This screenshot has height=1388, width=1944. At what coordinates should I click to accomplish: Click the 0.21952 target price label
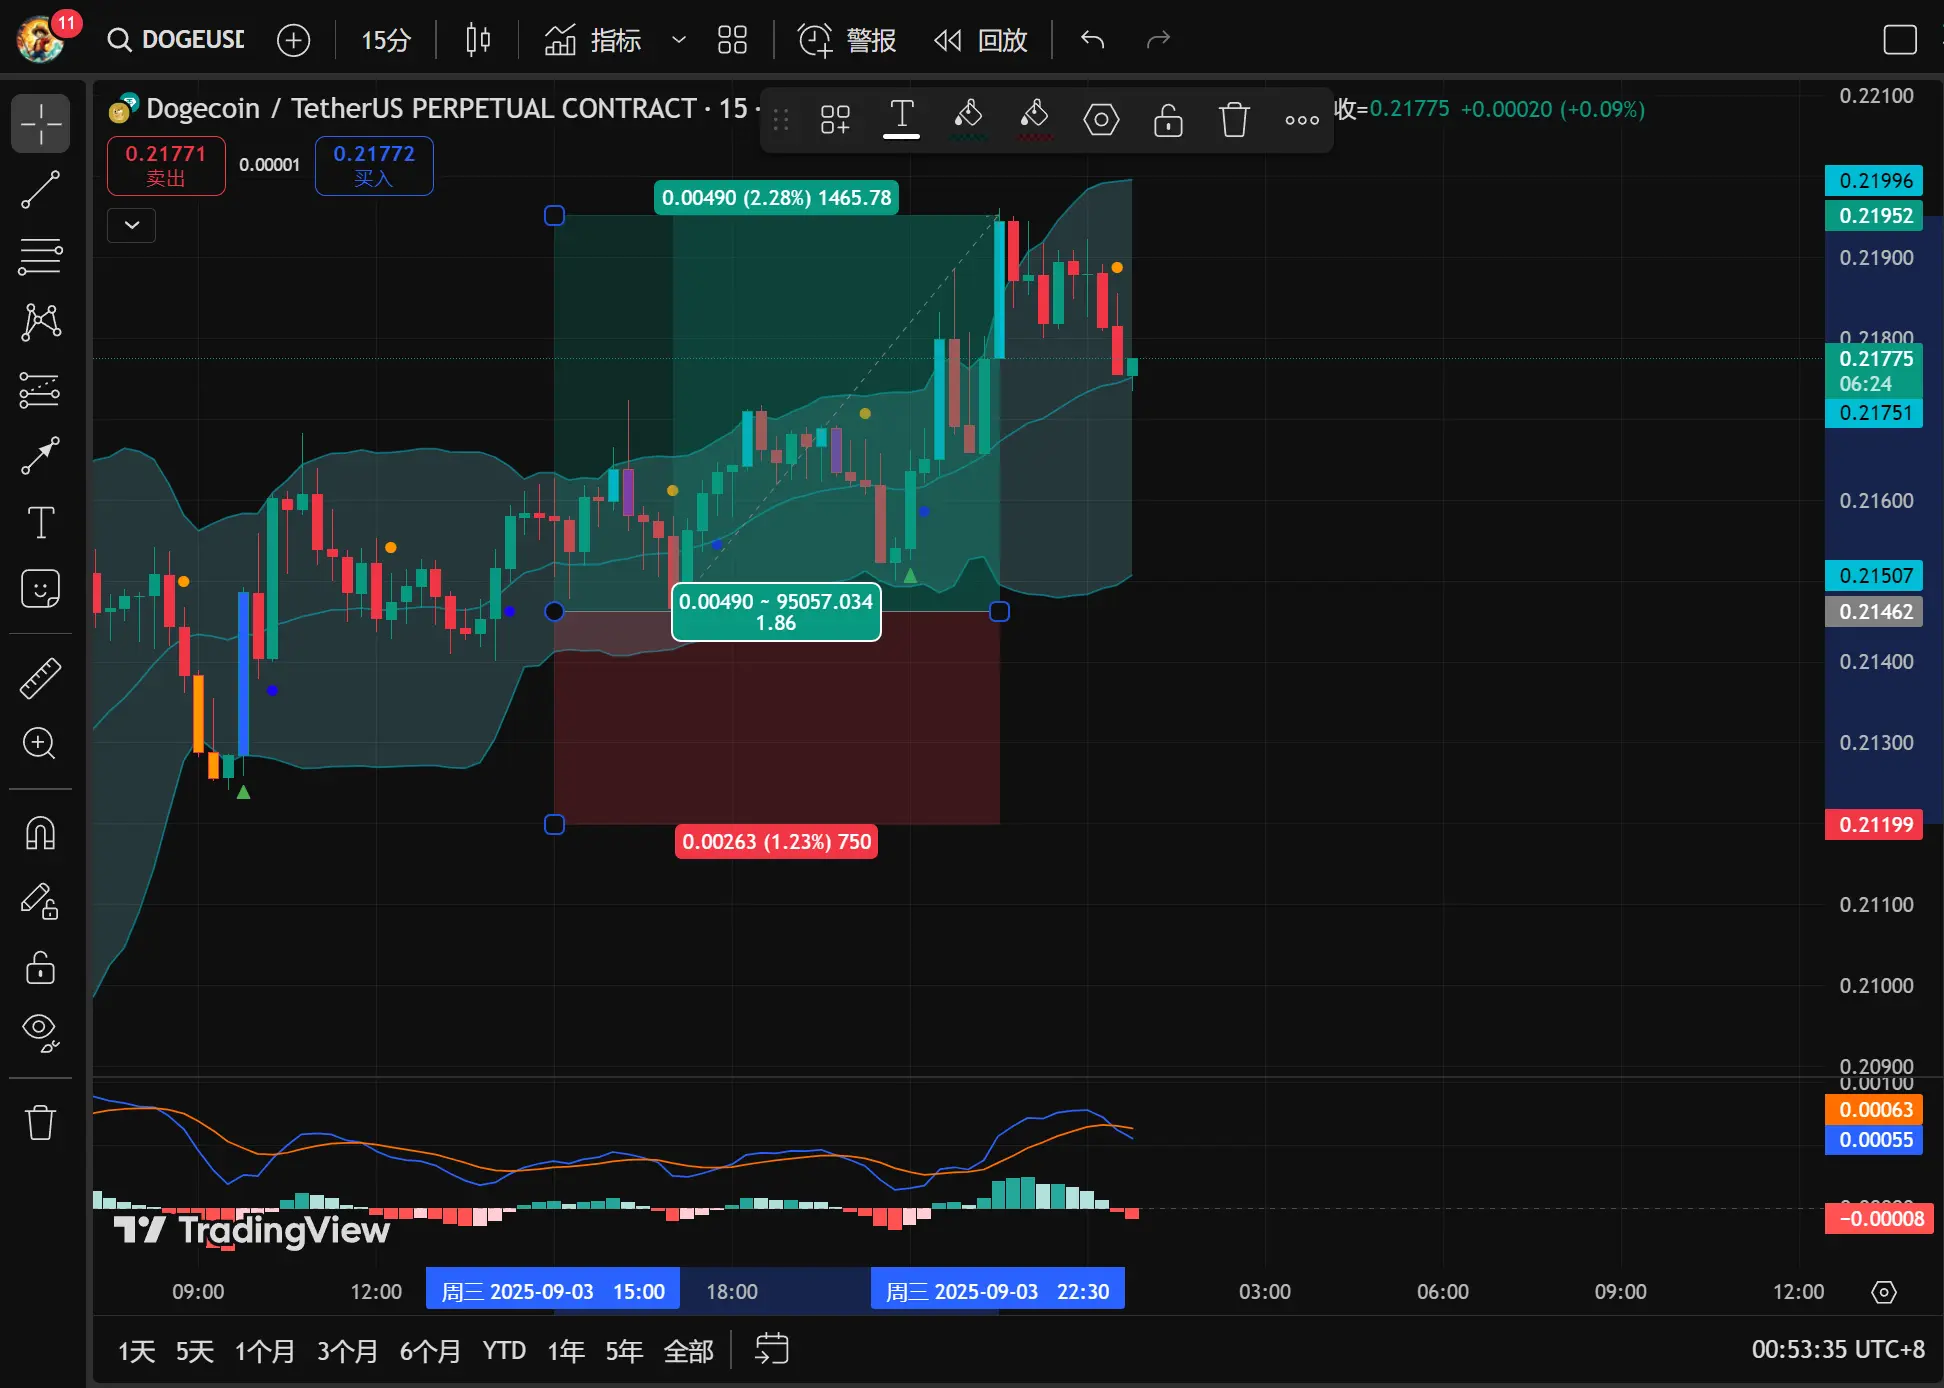pos(1873,216)
